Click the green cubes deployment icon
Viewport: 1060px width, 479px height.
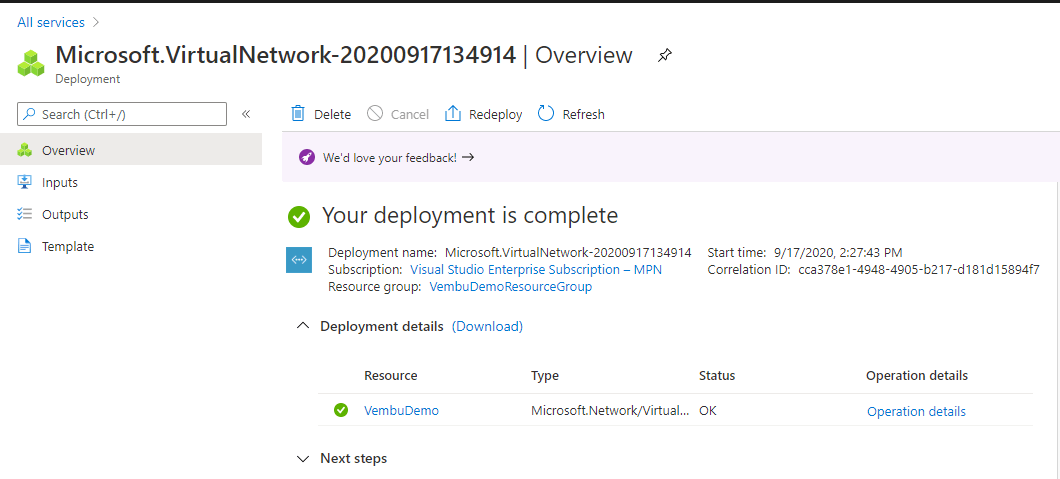point(31,61)
